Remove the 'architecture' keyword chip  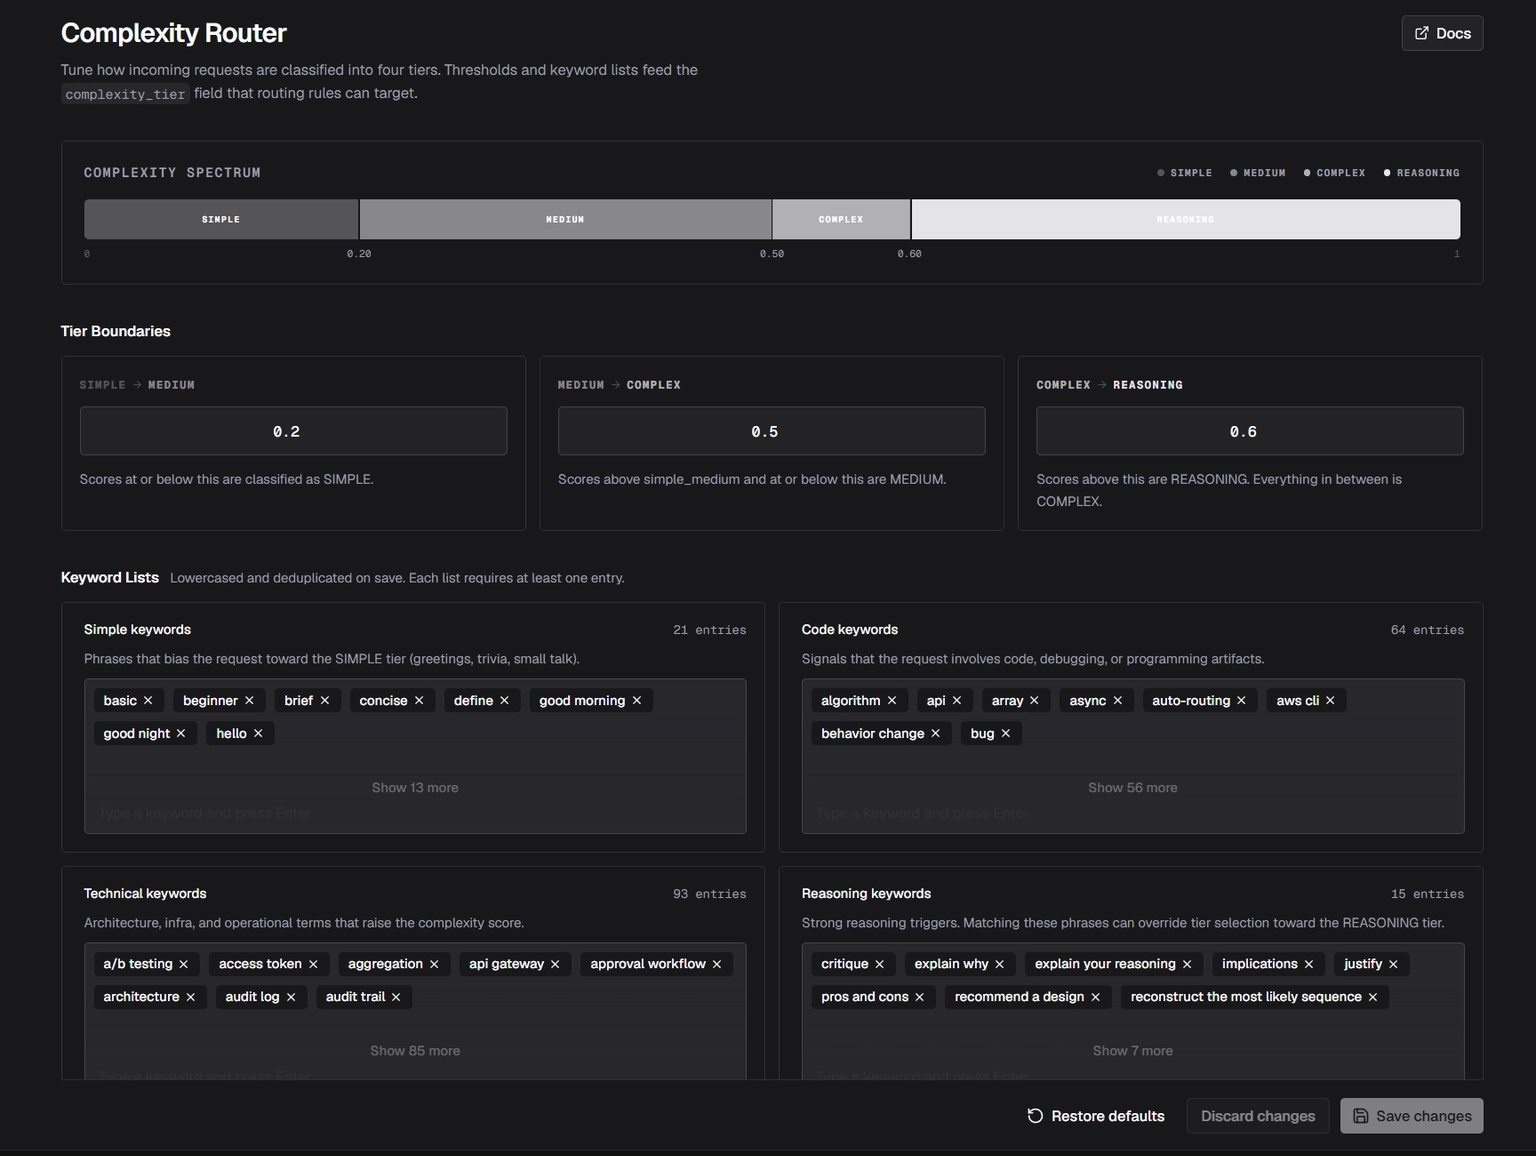point(191,997)
